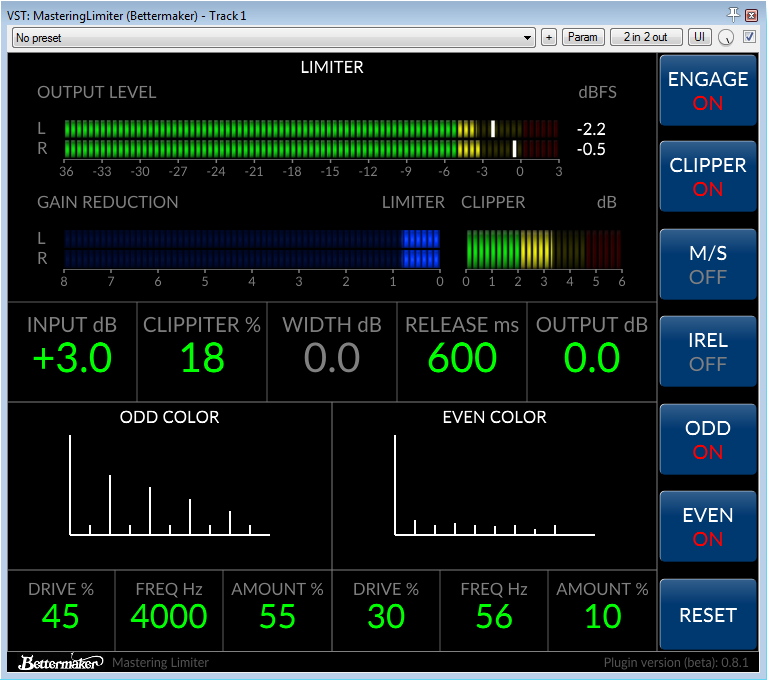This screenshot has width=767, height=680.
Task: Toggle the ENGAGE switch off
Action: (708, 91)
